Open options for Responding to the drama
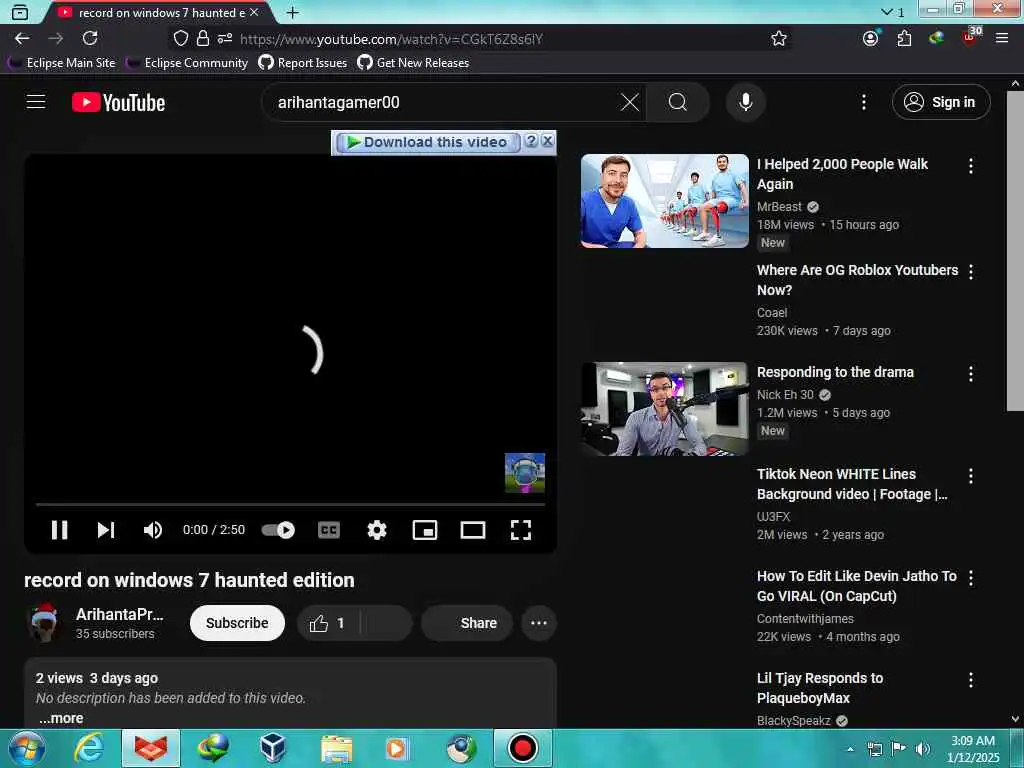This screenshot has height=768, width=1024. click(x=970, y=374)
